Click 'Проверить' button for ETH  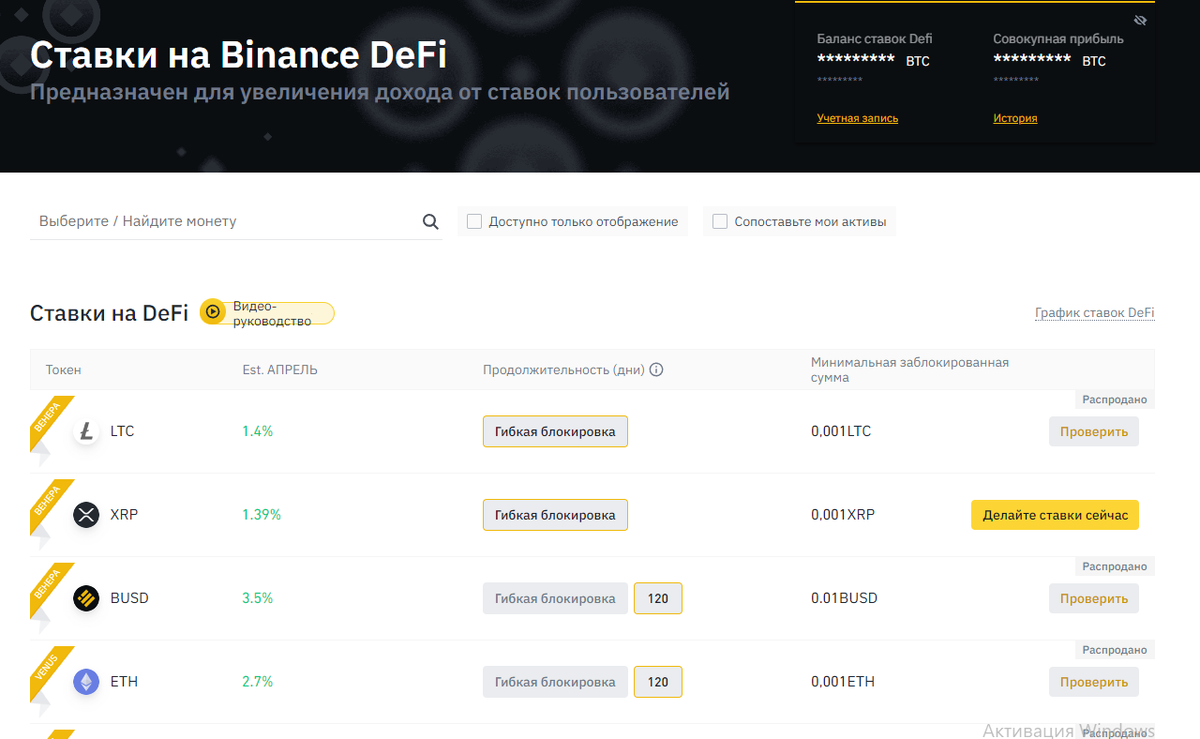[x=1094, y=682]
